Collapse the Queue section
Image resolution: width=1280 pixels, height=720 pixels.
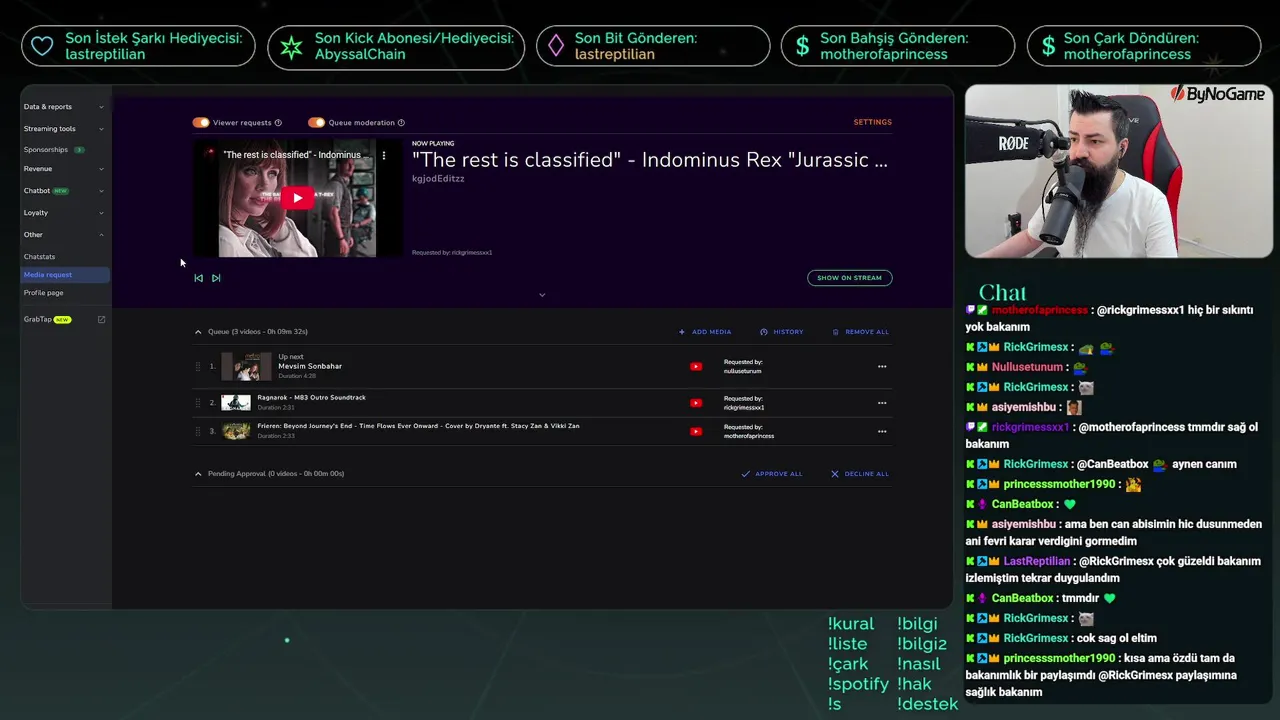pos(198,332)
